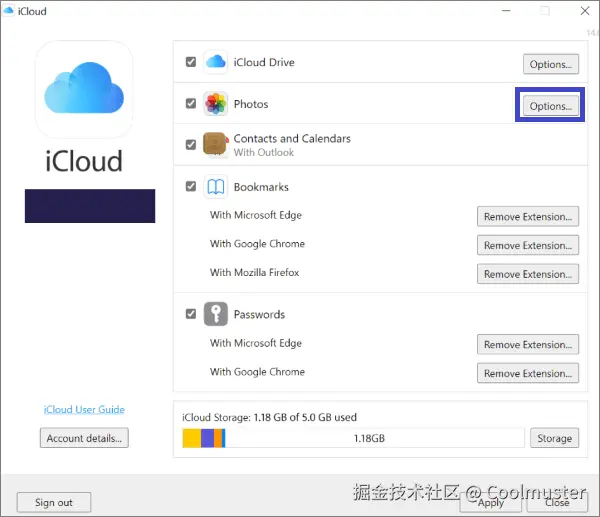Minimize the iCloud window
The image size is (600, 517).
pyautogui.click(x=506, y=11)
